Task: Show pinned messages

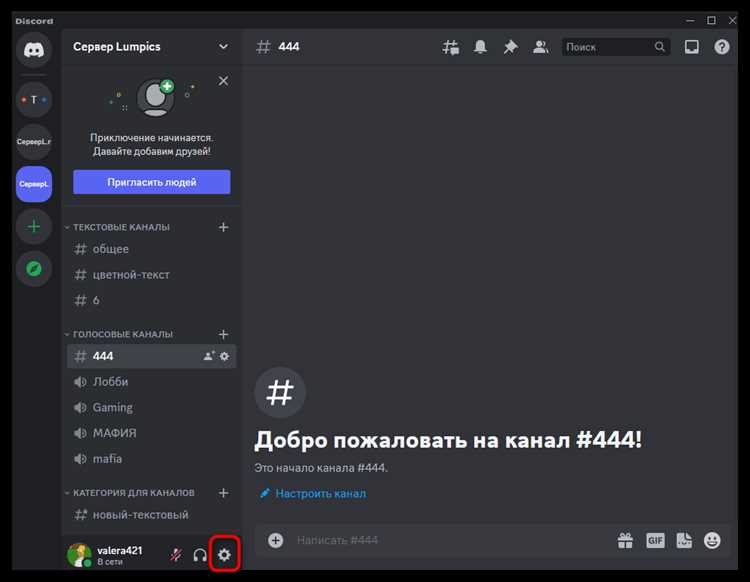Action: 510,47
